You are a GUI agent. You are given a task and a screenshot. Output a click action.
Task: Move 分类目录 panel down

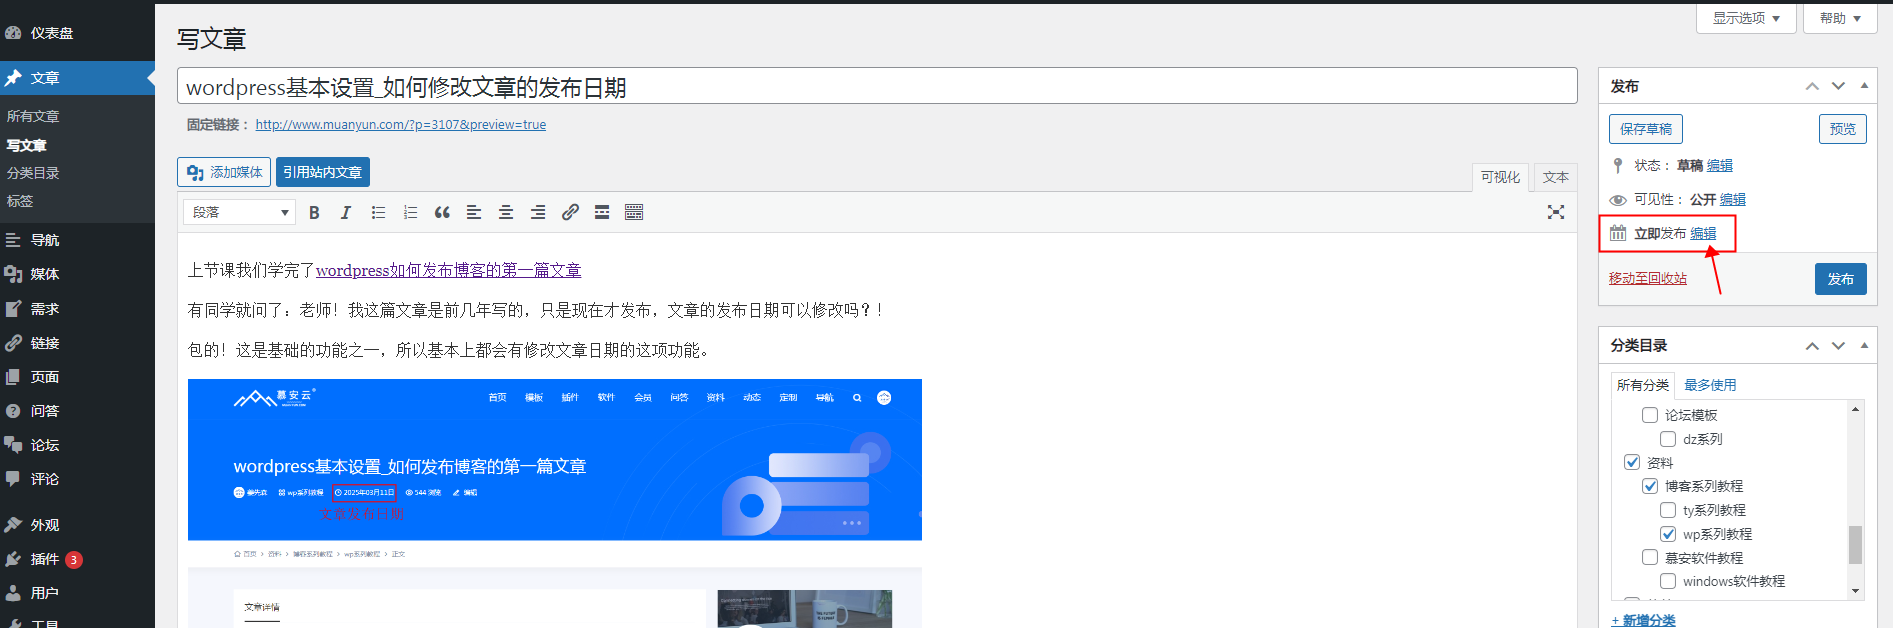[1838, 345]
